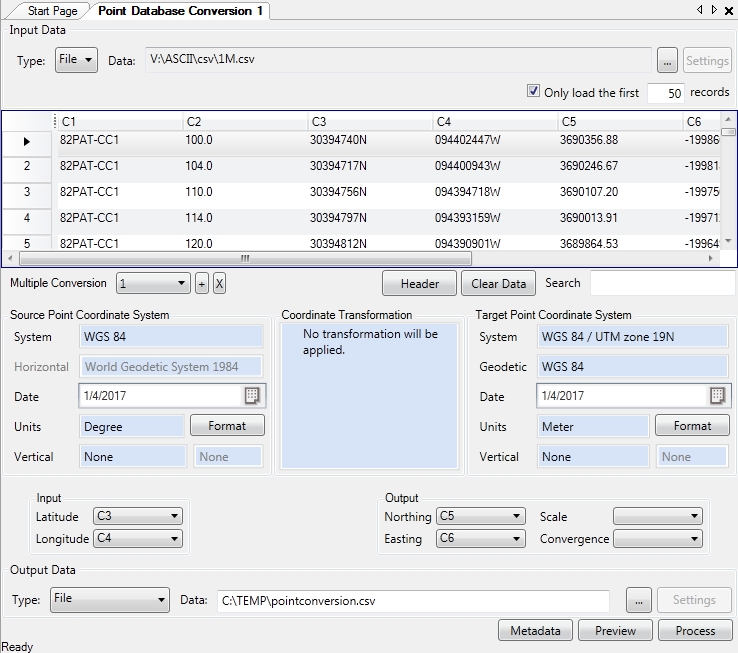Click output data Settings button
Viewport: 738px width, 653px height.
pyautogui.click(x=694, y=600)
